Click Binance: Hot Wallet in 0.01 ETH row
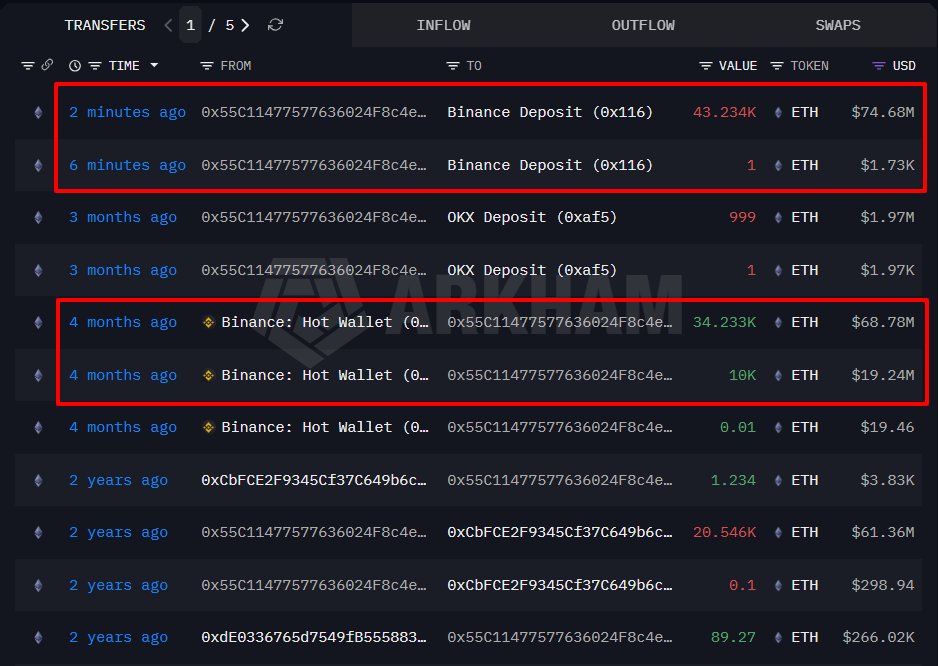 tap(325, 427)
